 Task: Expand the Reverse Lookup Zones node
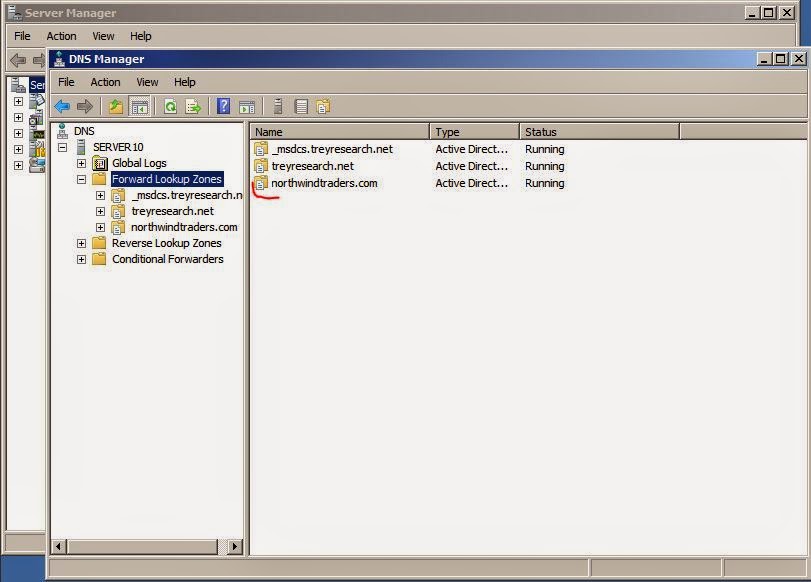pyautogui.click(x=82, y=243)
